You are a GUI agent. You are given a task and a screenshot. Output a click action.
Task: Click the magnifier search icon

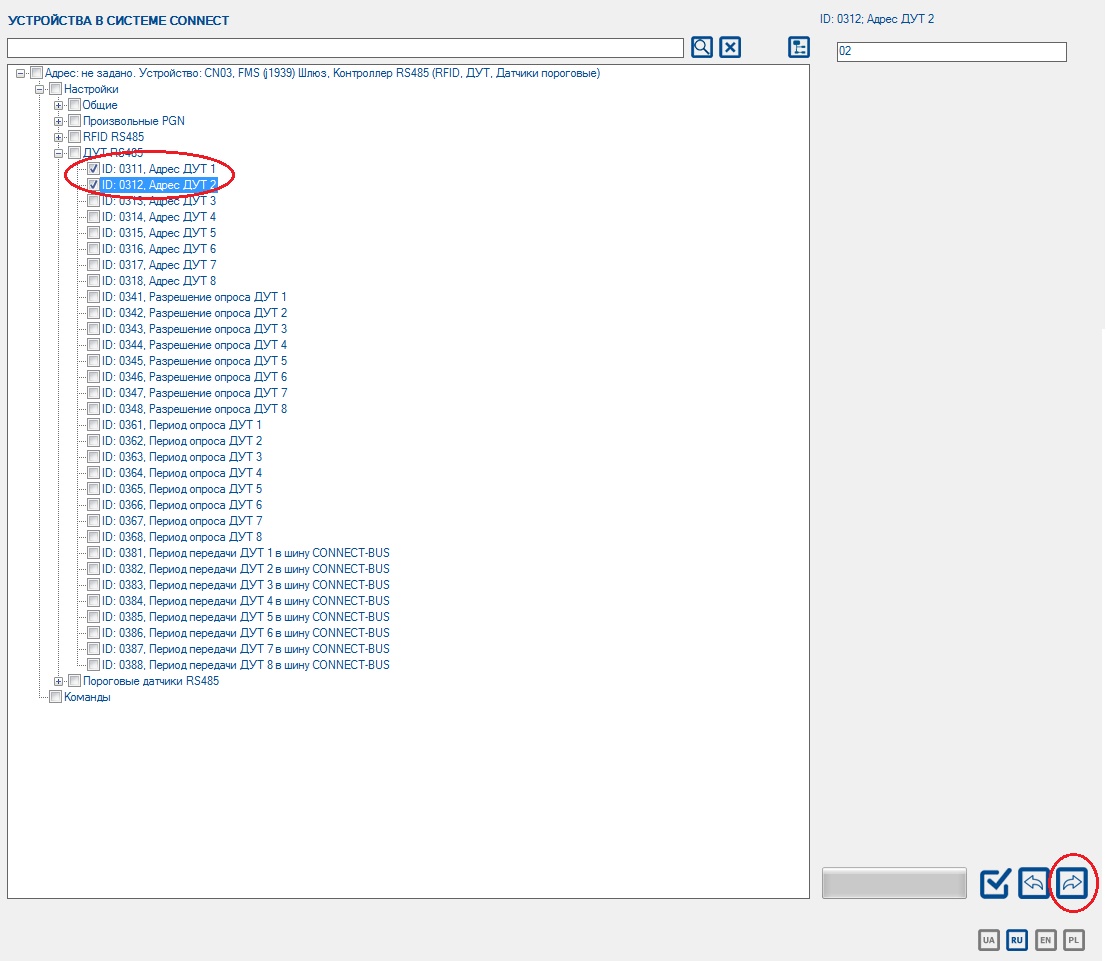[x=702, y=47]
